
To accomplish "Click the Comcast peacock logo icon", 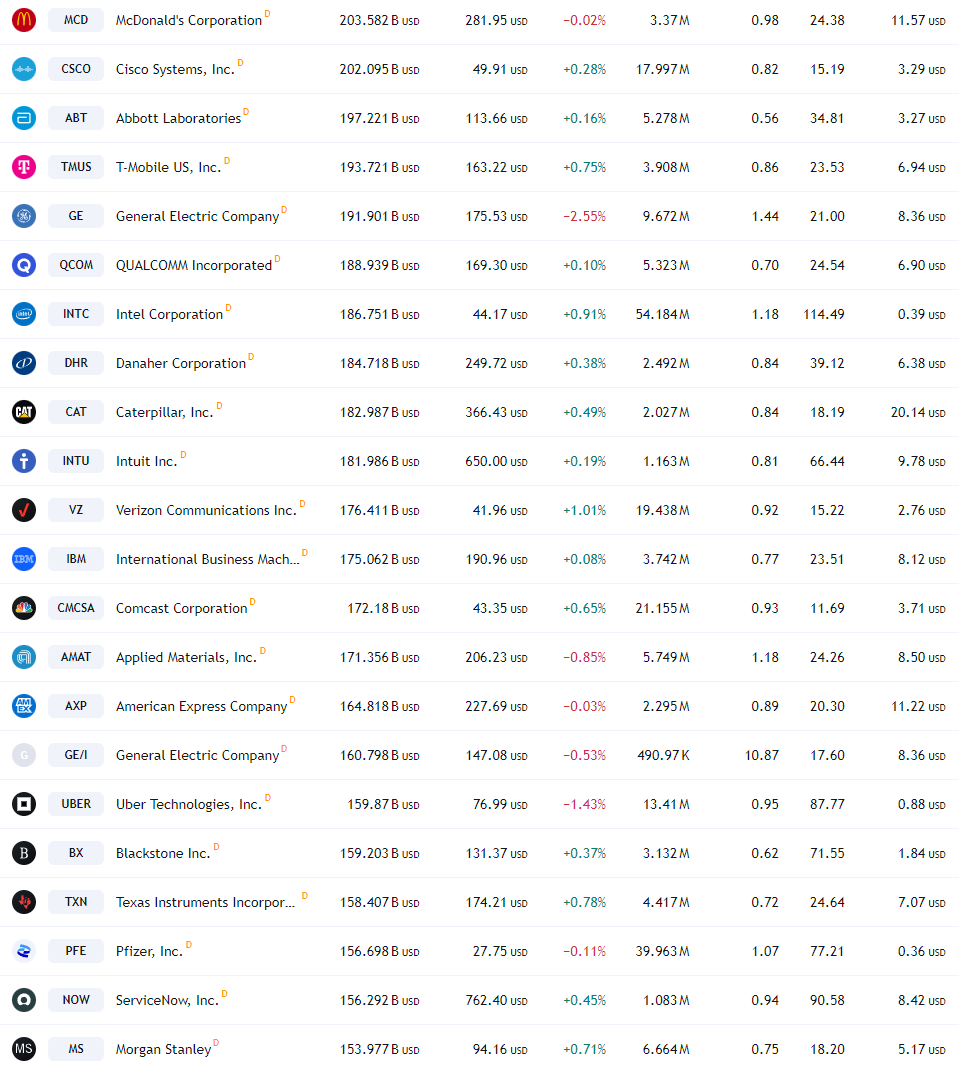I will [x=24, y=607].
